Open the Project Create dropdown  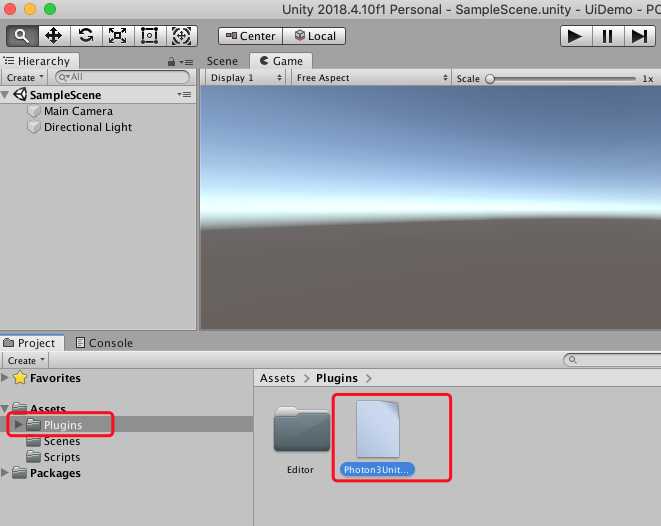coord(26,361)
